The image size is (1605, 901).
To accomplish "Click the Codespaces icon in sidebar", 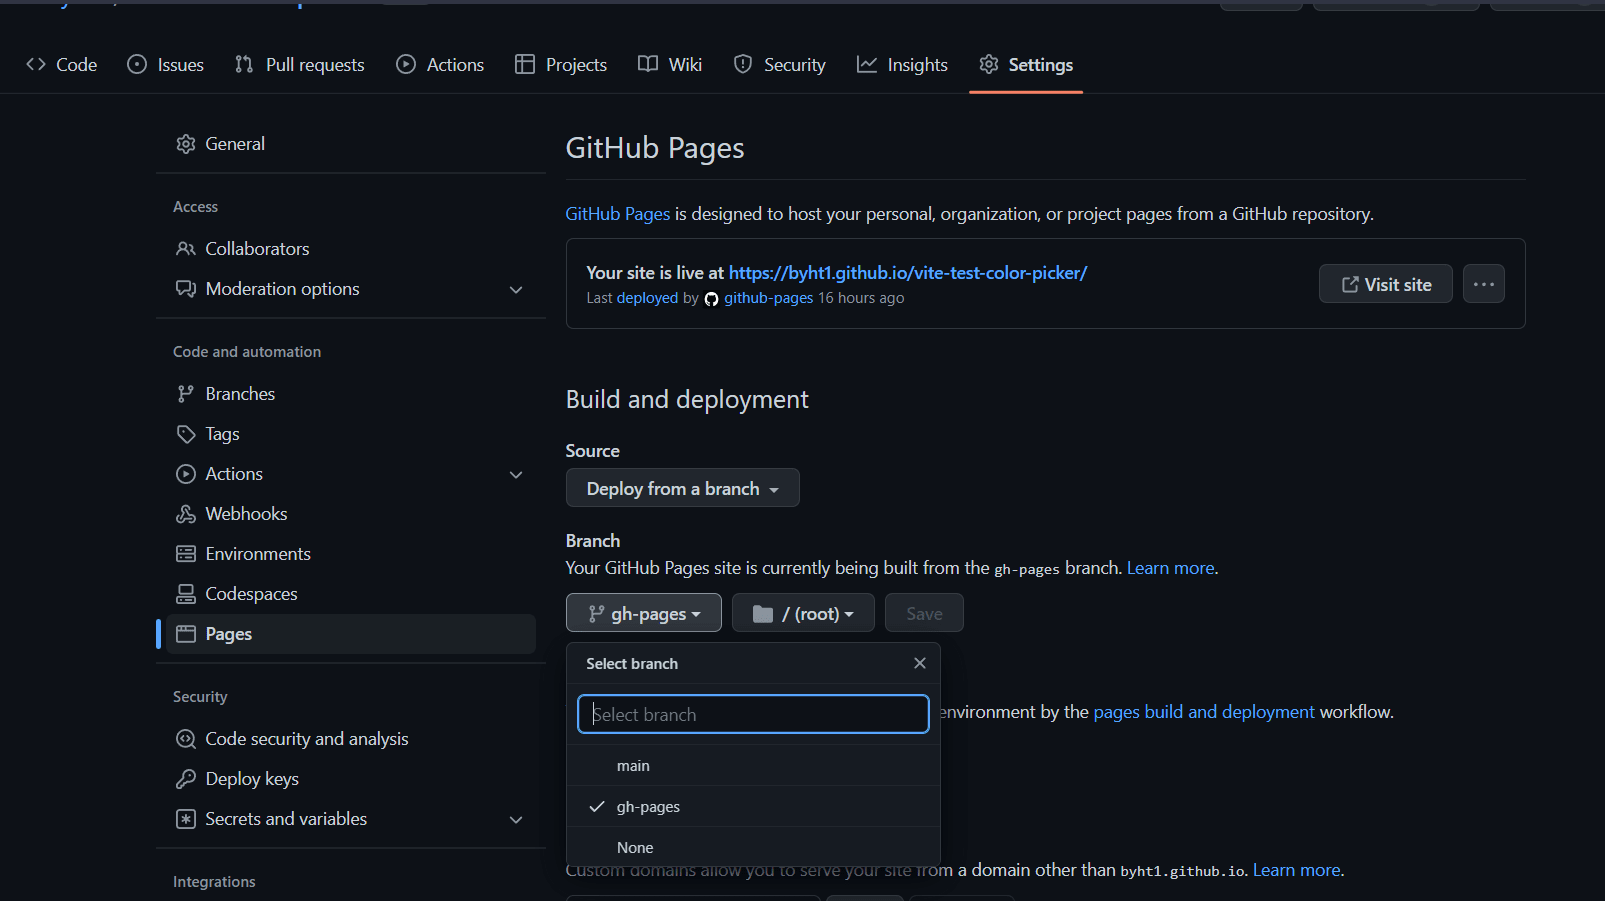I will (x=186, y=594).
